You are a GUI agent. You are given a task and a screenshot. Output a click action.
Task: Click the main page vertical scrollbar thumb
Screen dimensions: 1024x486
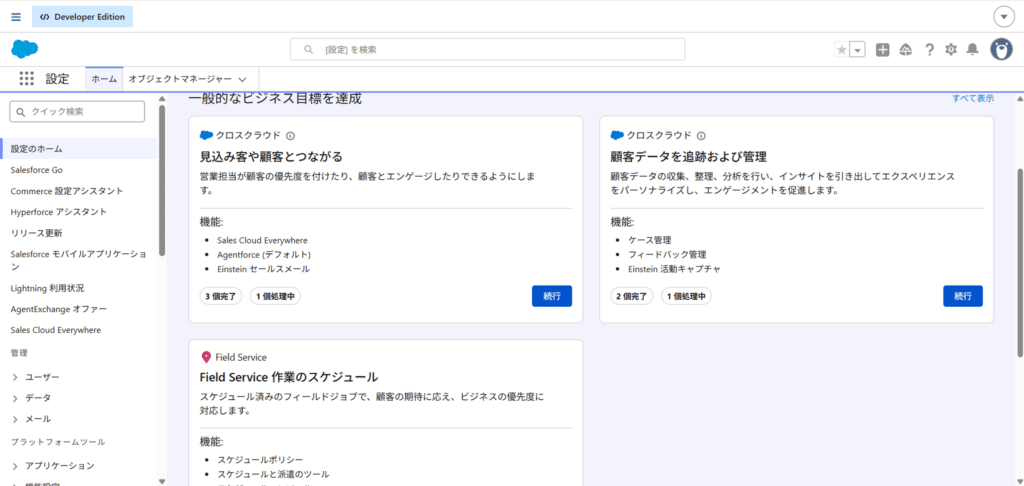click(1019, 263)
